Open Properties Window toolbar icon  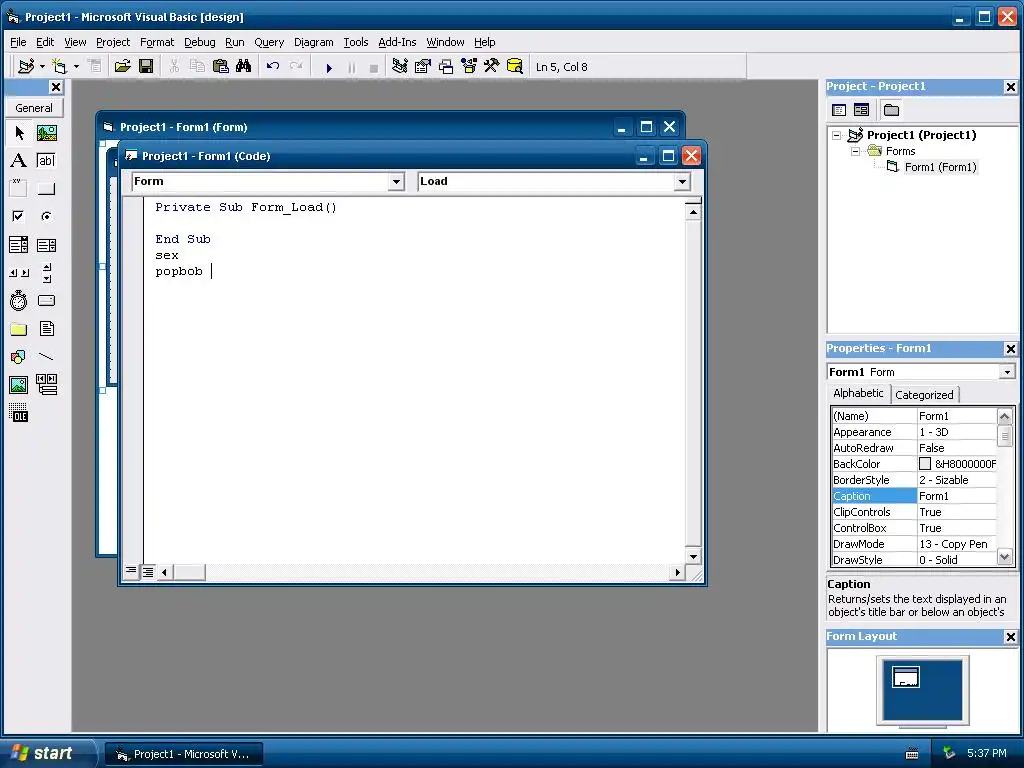[423, 66]
